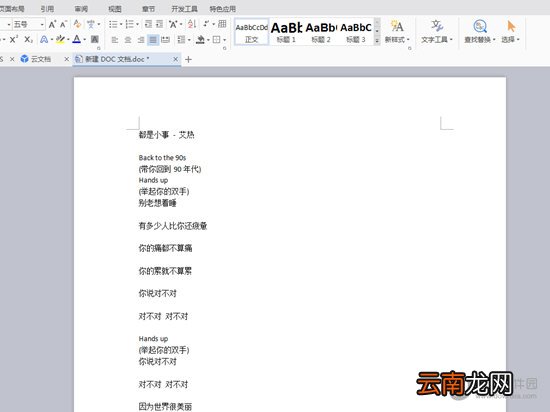This screenshot has height=412, width=550.
Task: Apply the 标题 3 style
Action: [x=356, y=32]
